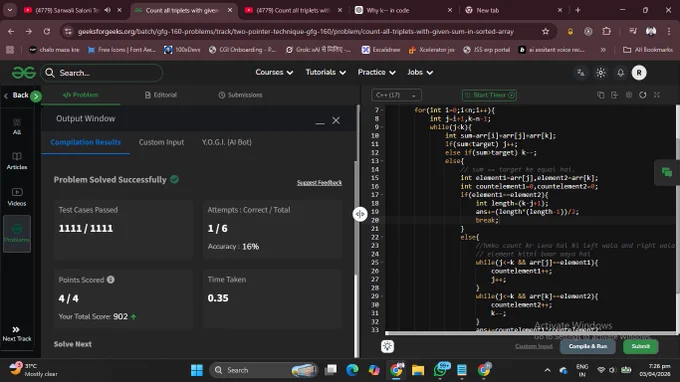Screen dimensions: 680x382
Task: Click the lightbulb hint icon below editor
Action: click(387, 346)
